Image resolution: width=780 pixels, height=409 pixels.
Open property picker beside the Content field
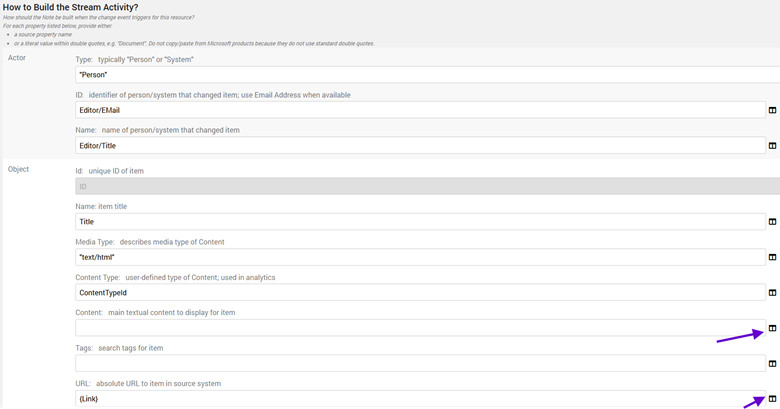pos(772,328)
